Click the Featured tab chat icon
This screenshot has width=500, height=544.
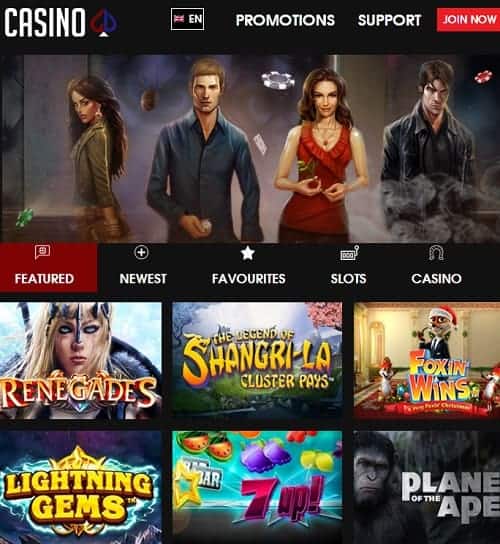(x=42, y=252)
